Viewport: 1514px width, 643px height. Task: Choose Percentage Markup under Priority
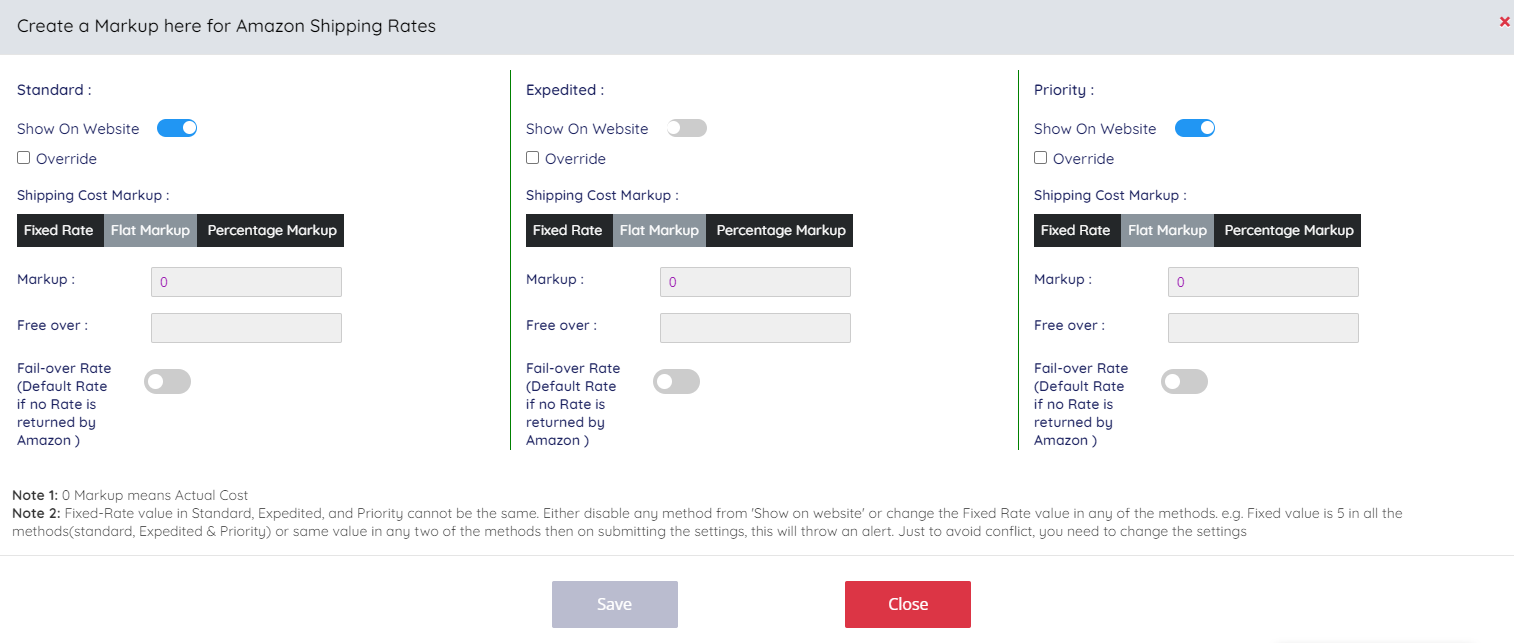[1288, 230]
